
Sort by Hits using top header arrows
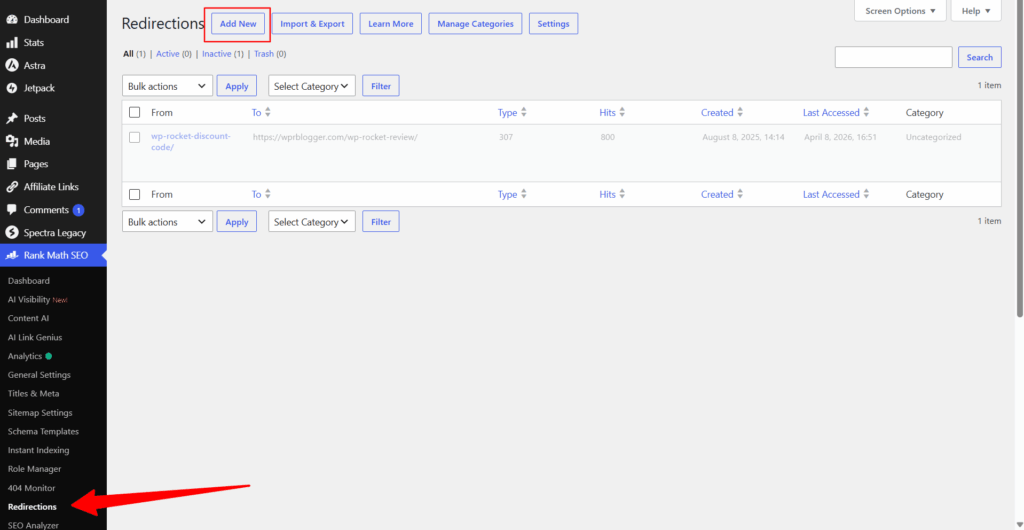coord(622,113)
